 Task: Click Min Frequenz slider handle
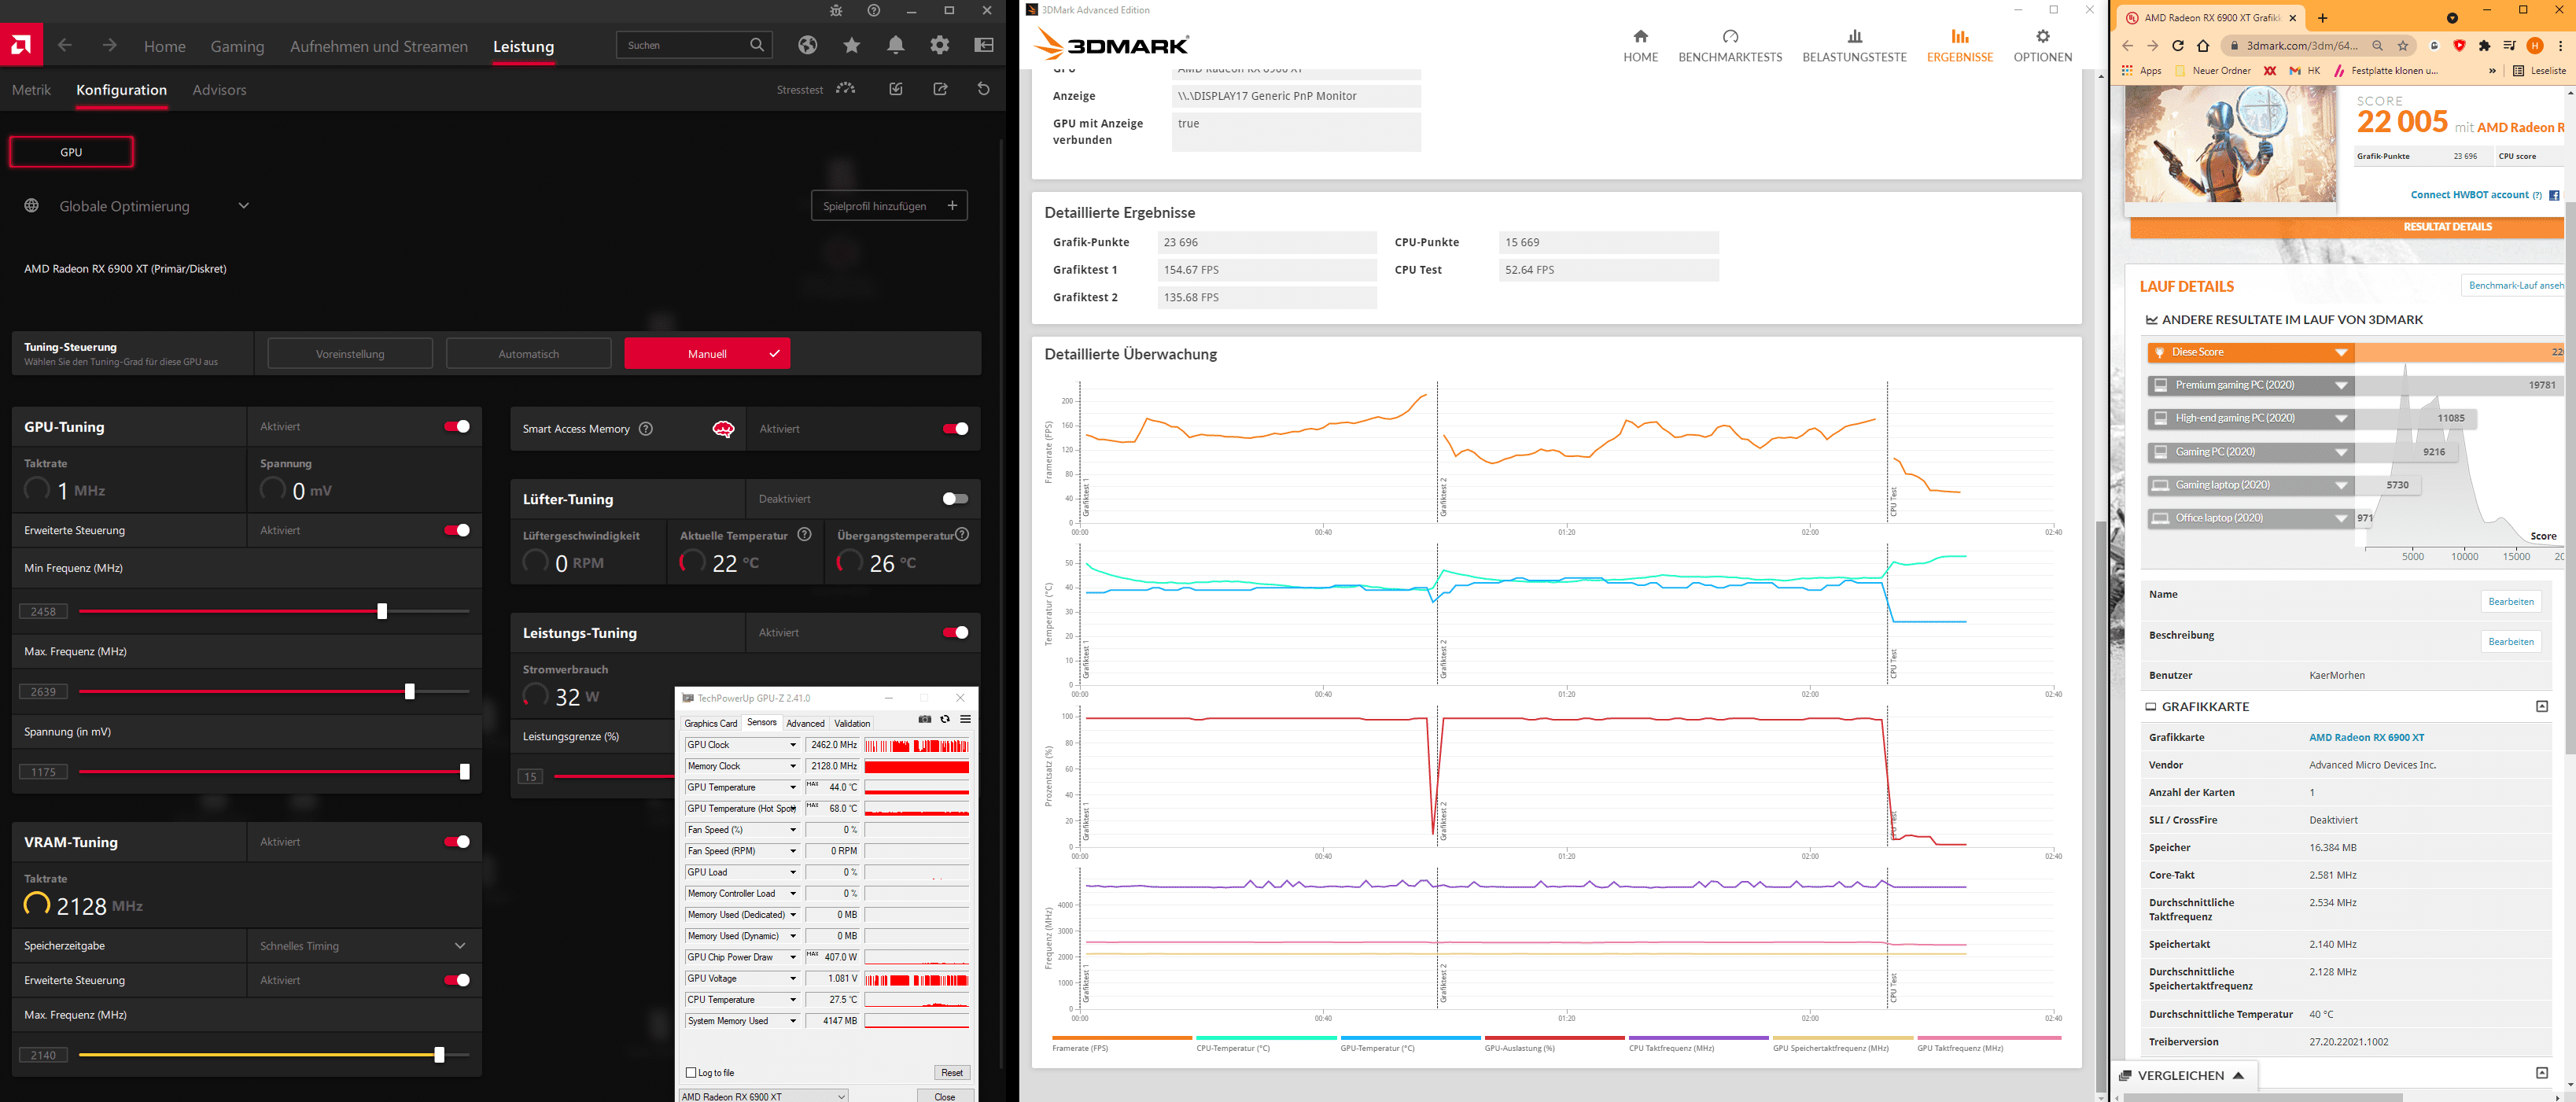(382, 611)
